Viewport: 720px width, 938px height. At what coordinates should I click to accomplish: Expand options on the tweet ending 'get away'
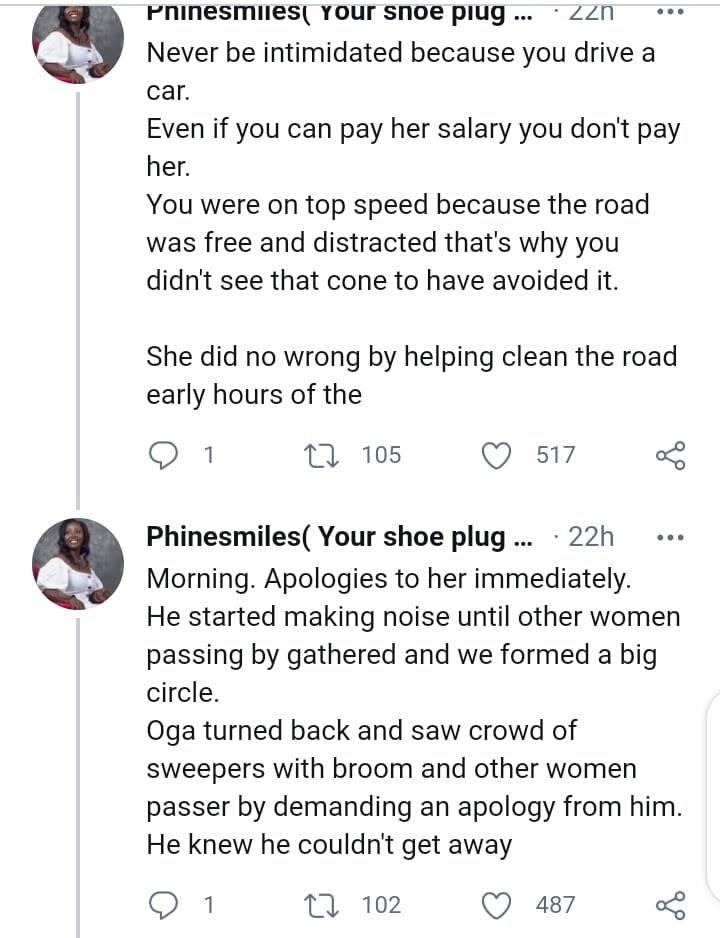668,536
